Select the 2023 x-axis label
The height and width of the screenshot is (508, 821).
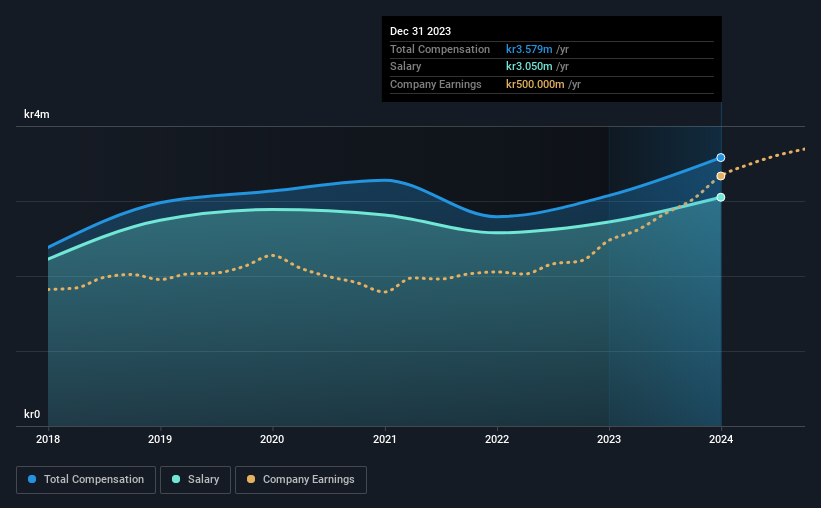(x=608, y=439)
